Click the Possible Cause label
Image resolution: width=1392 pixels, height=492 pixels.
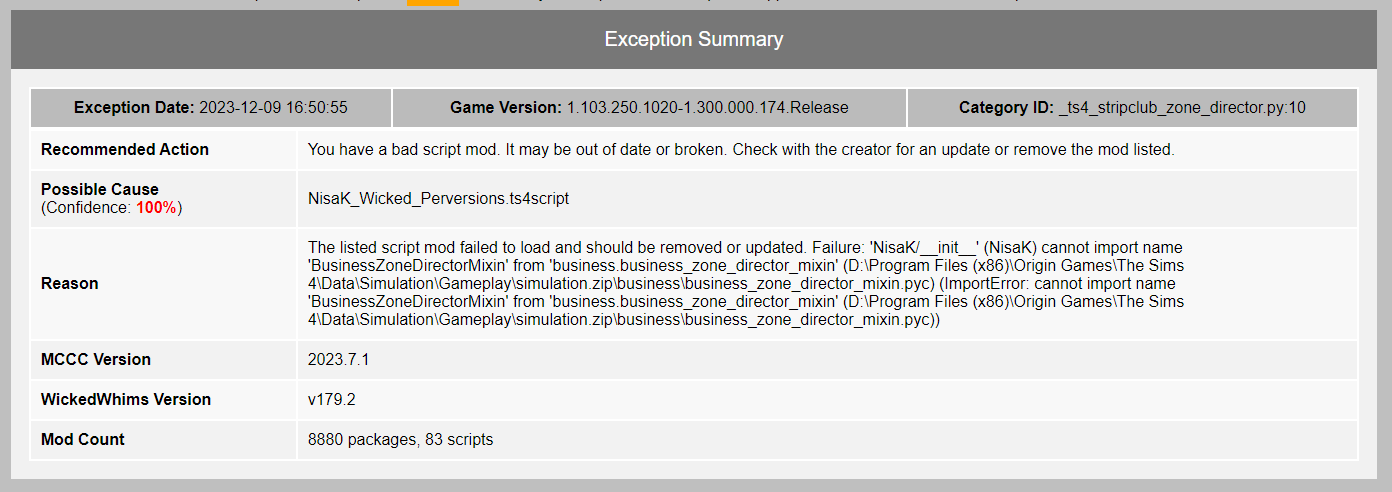coord(100,189)
